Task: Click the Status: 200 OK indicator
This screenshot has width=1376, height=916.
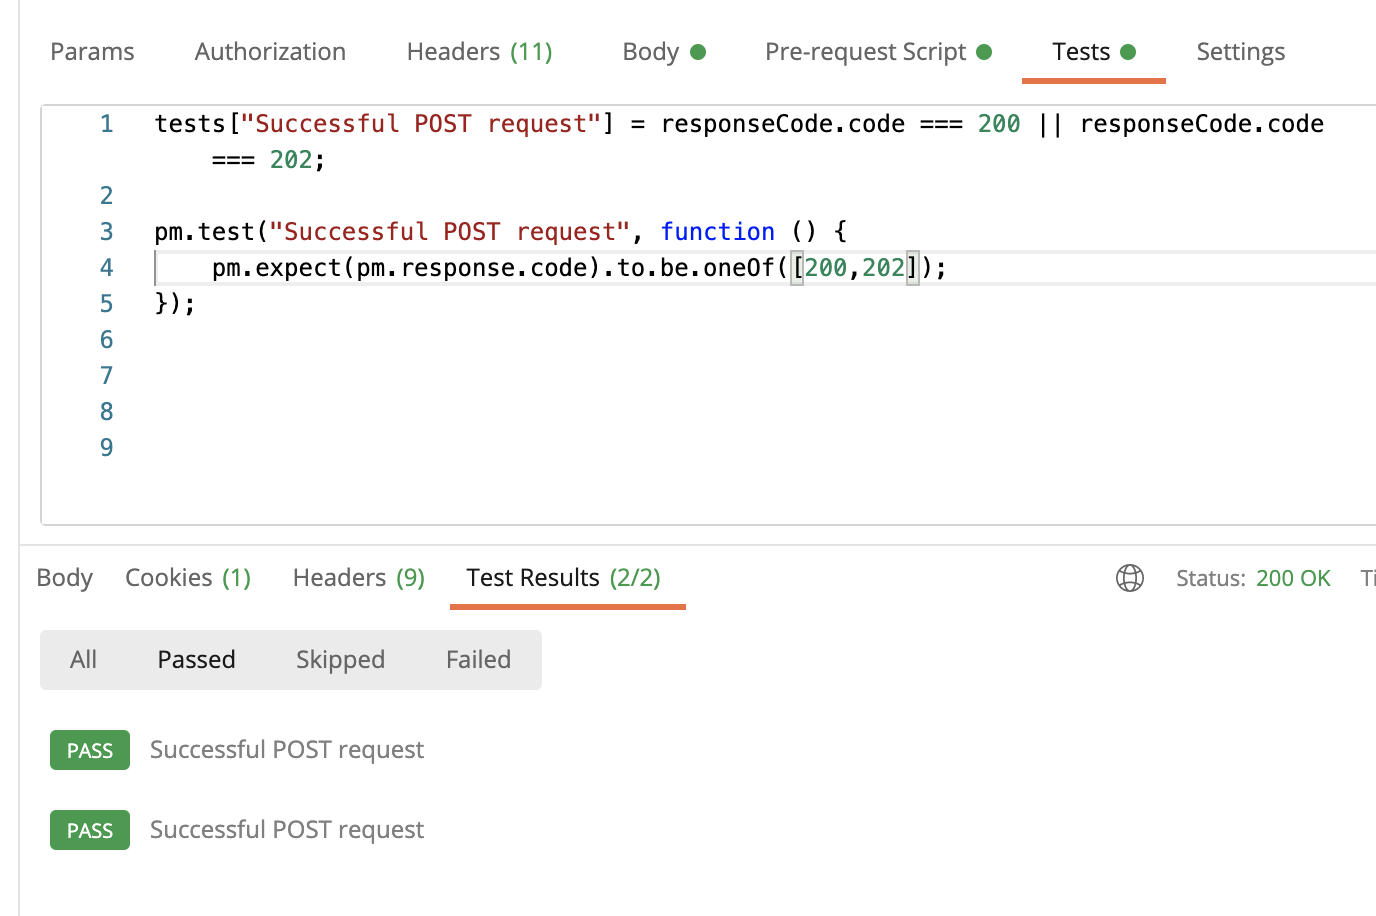Action: 1254,578
